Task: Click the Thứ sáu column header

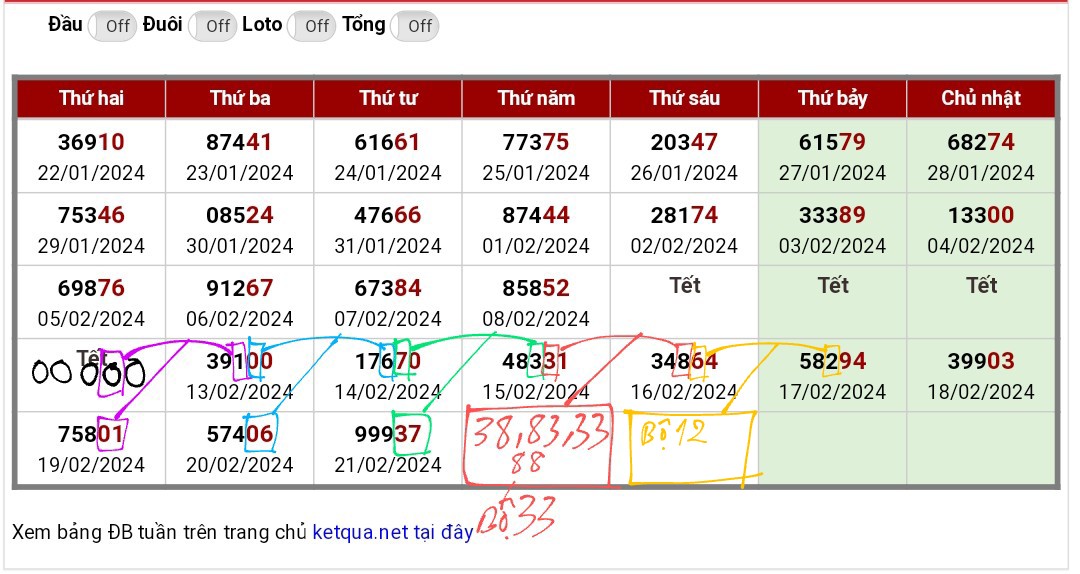Action: click(684, 98)
